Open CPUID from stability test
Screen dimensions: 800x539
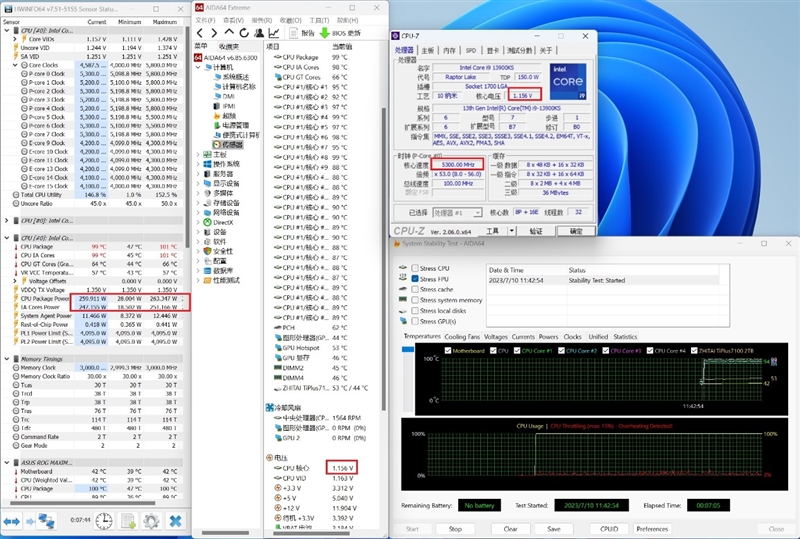(x=609, y=529)
